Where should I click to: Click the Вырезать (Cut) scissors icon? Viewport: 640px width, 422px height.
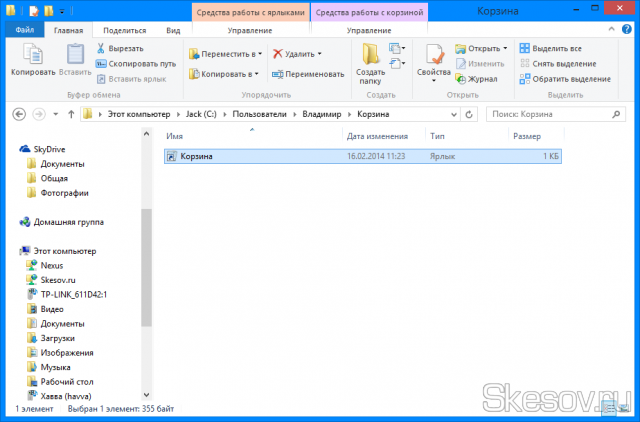(101, 48)
